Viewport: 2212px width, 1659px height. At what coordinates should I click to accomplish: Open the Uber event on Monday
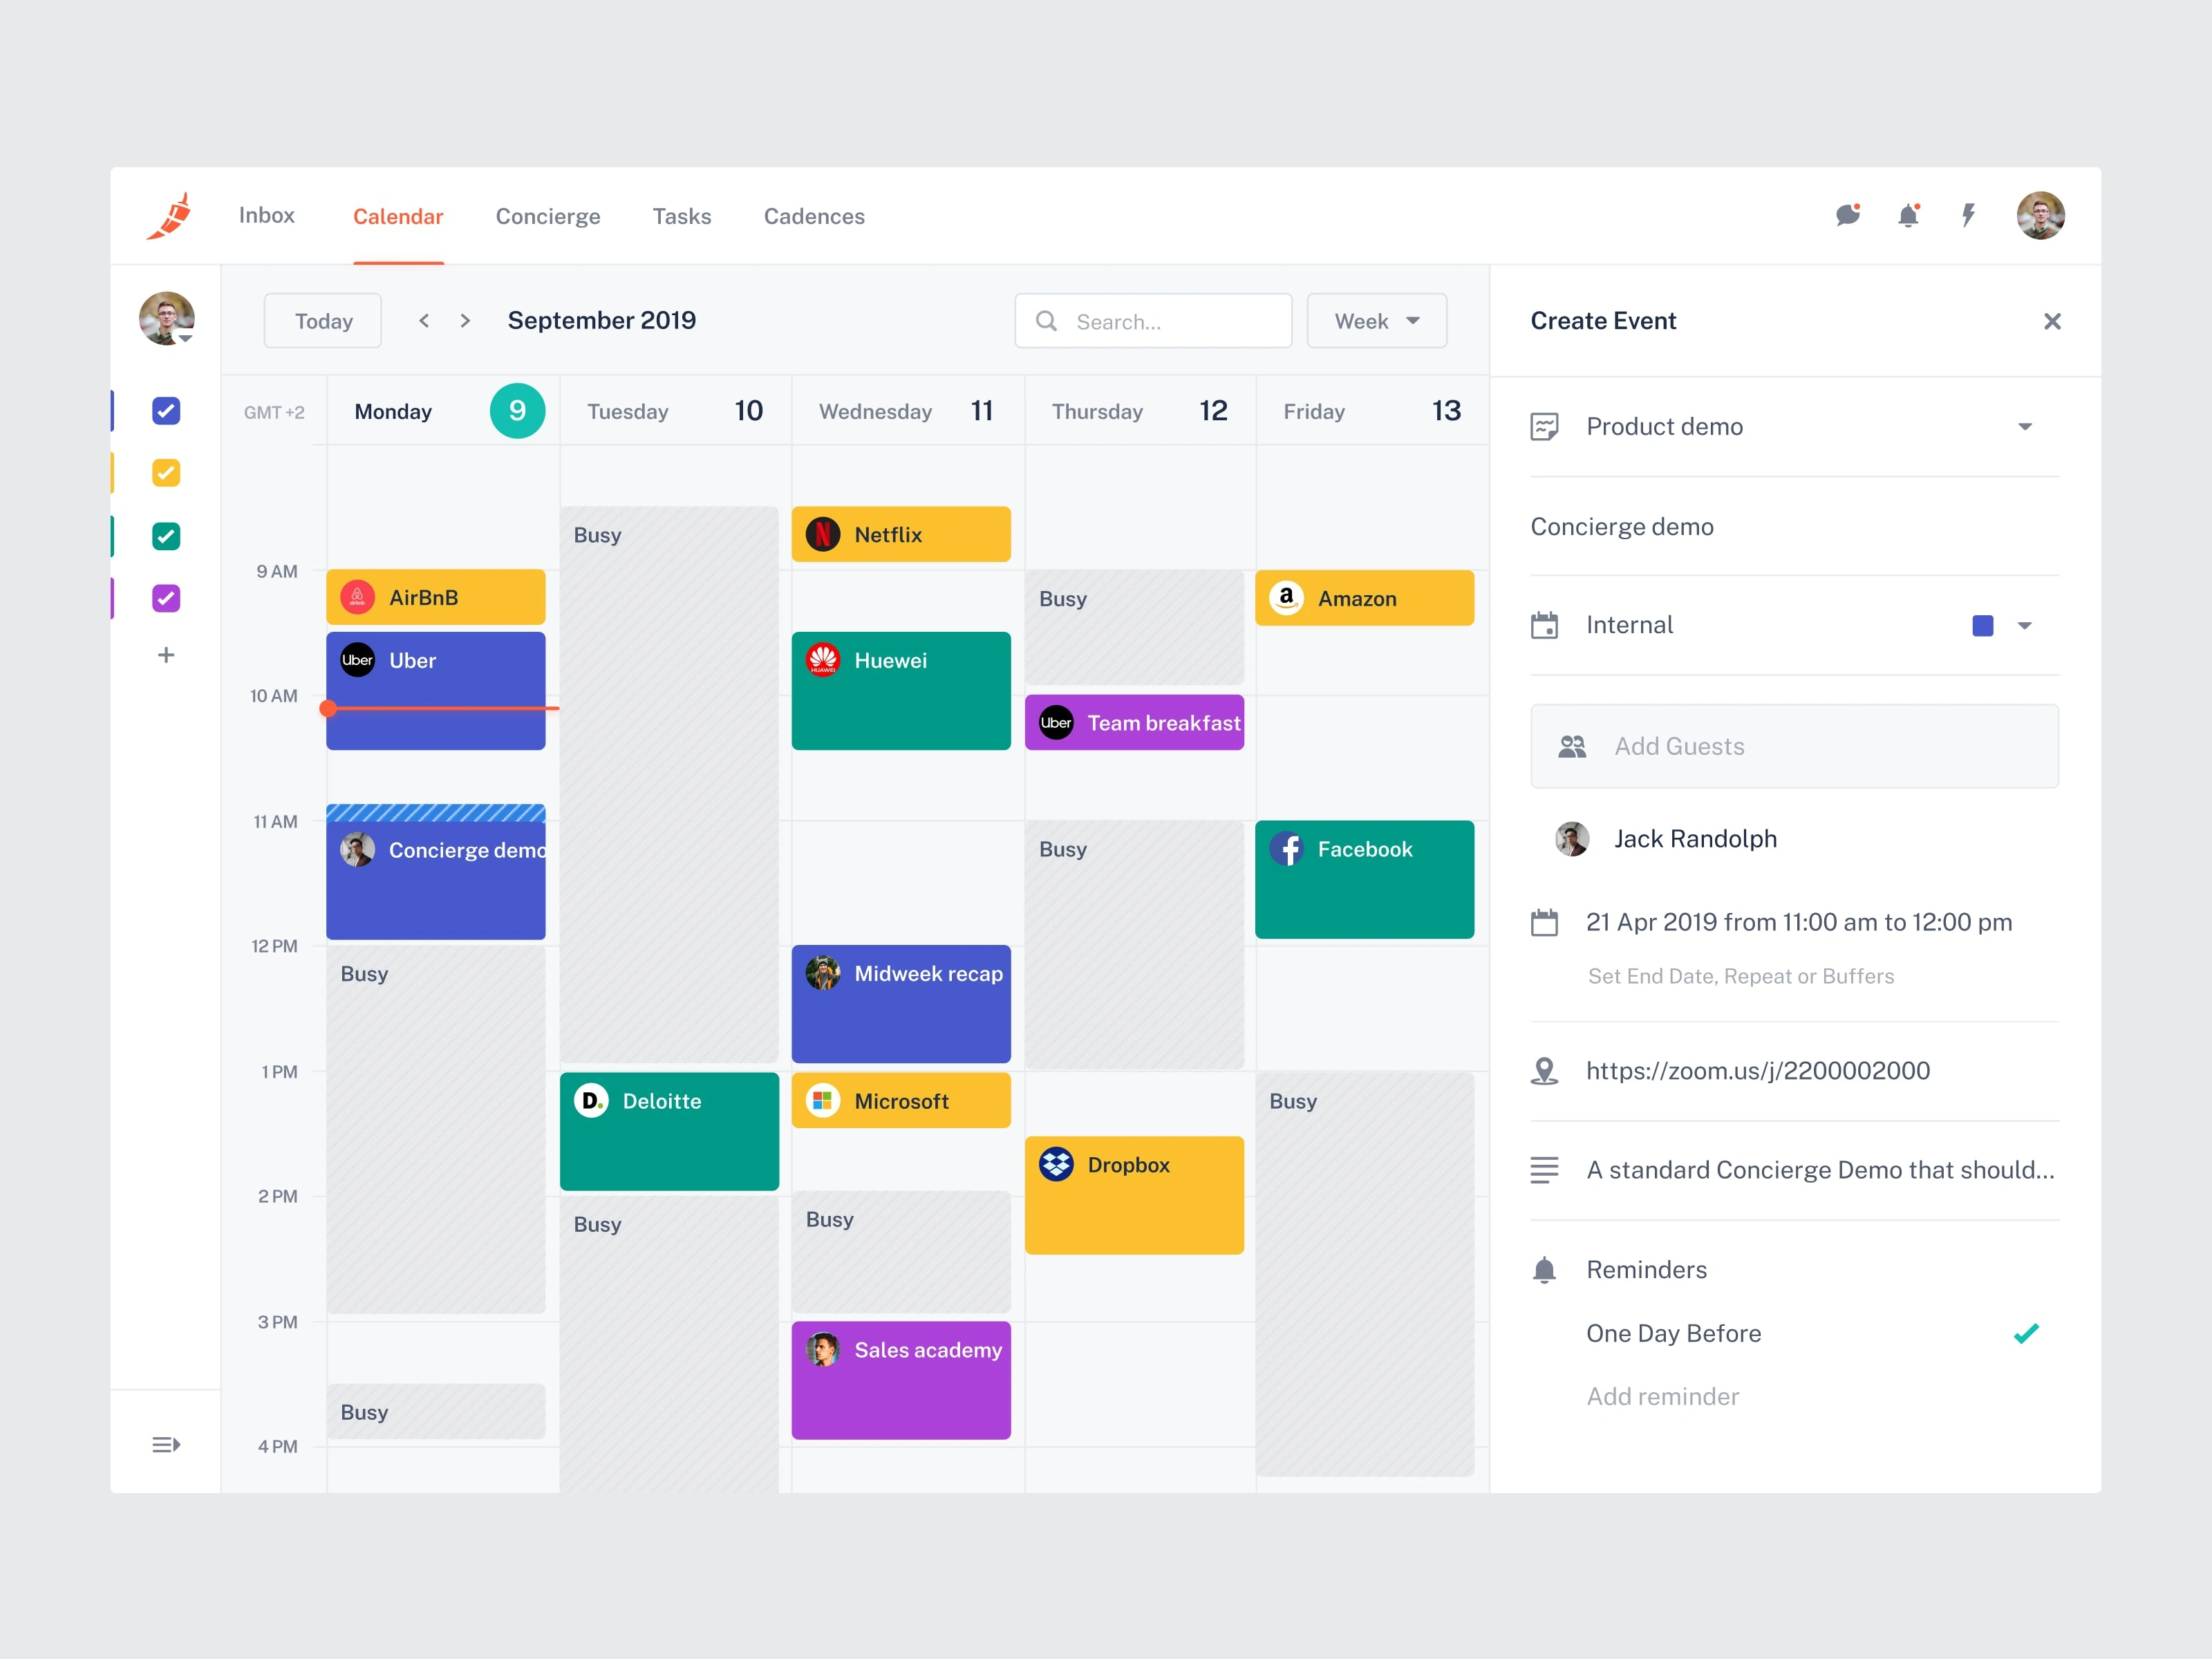436,691
